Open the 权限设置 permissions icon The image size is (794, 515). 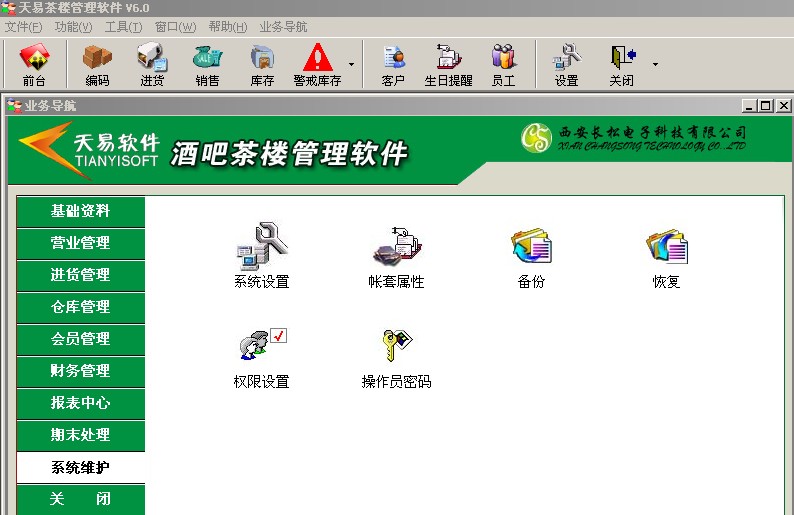tap(261, 346)
